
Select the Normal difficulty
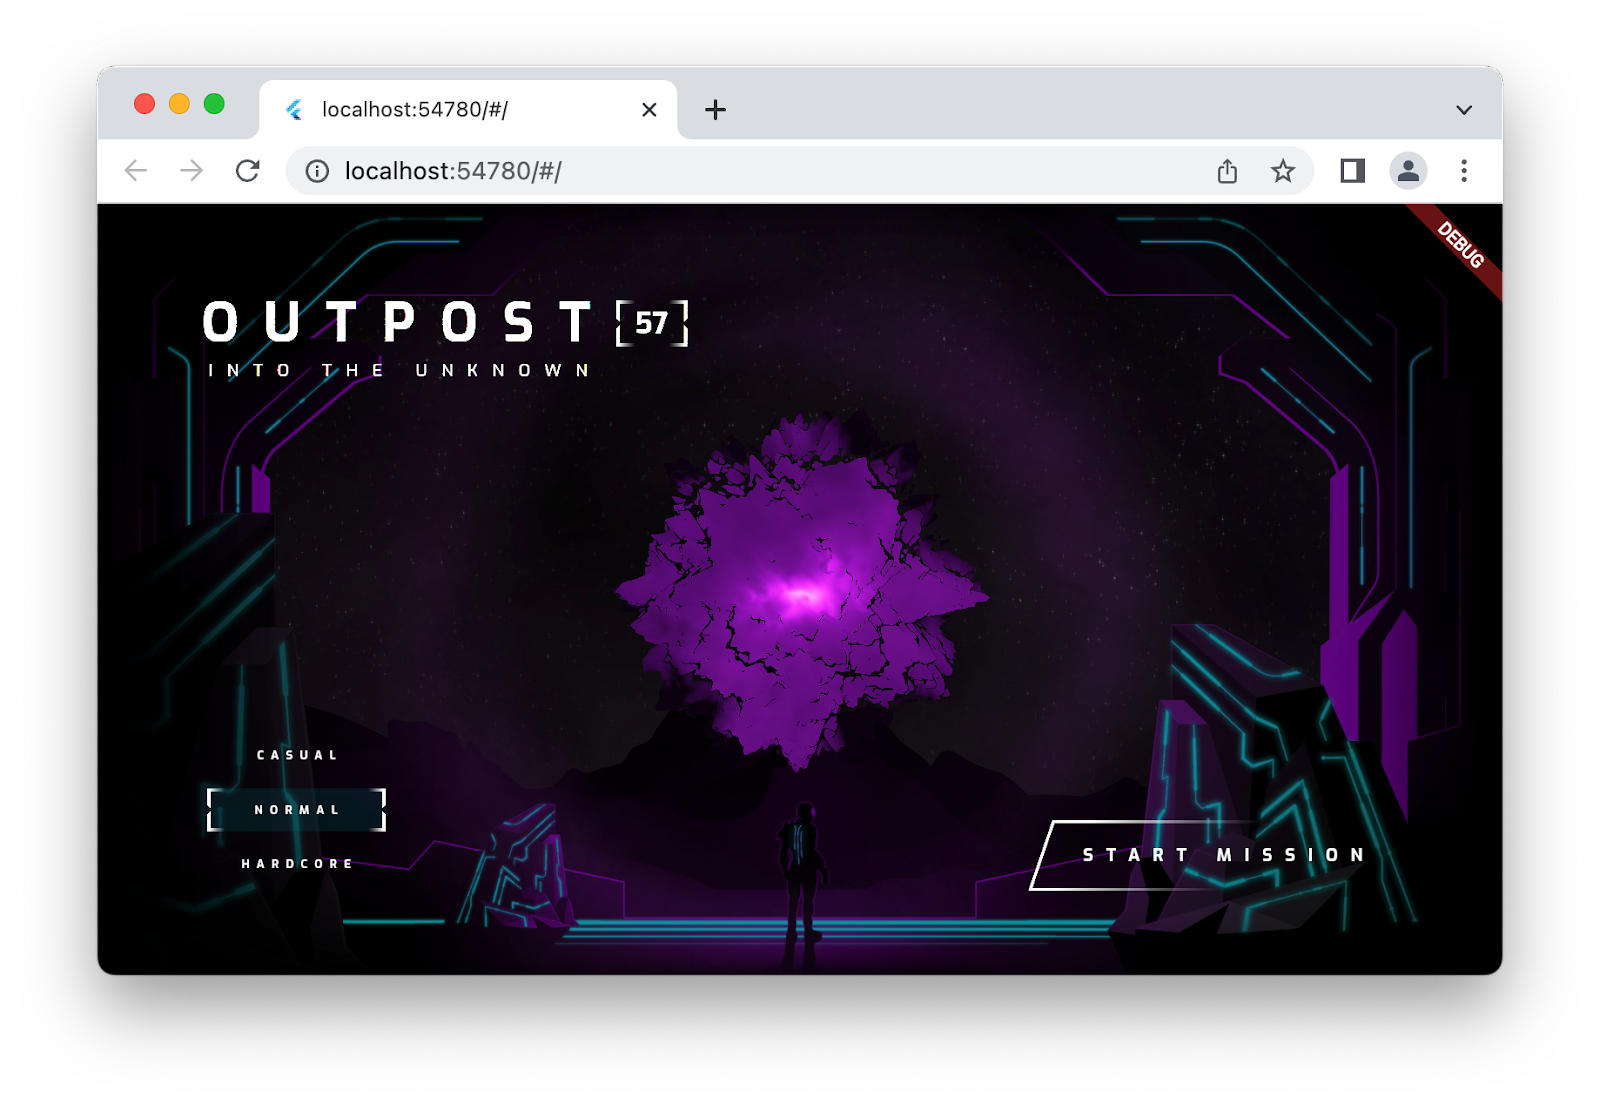tap(295, 809)
